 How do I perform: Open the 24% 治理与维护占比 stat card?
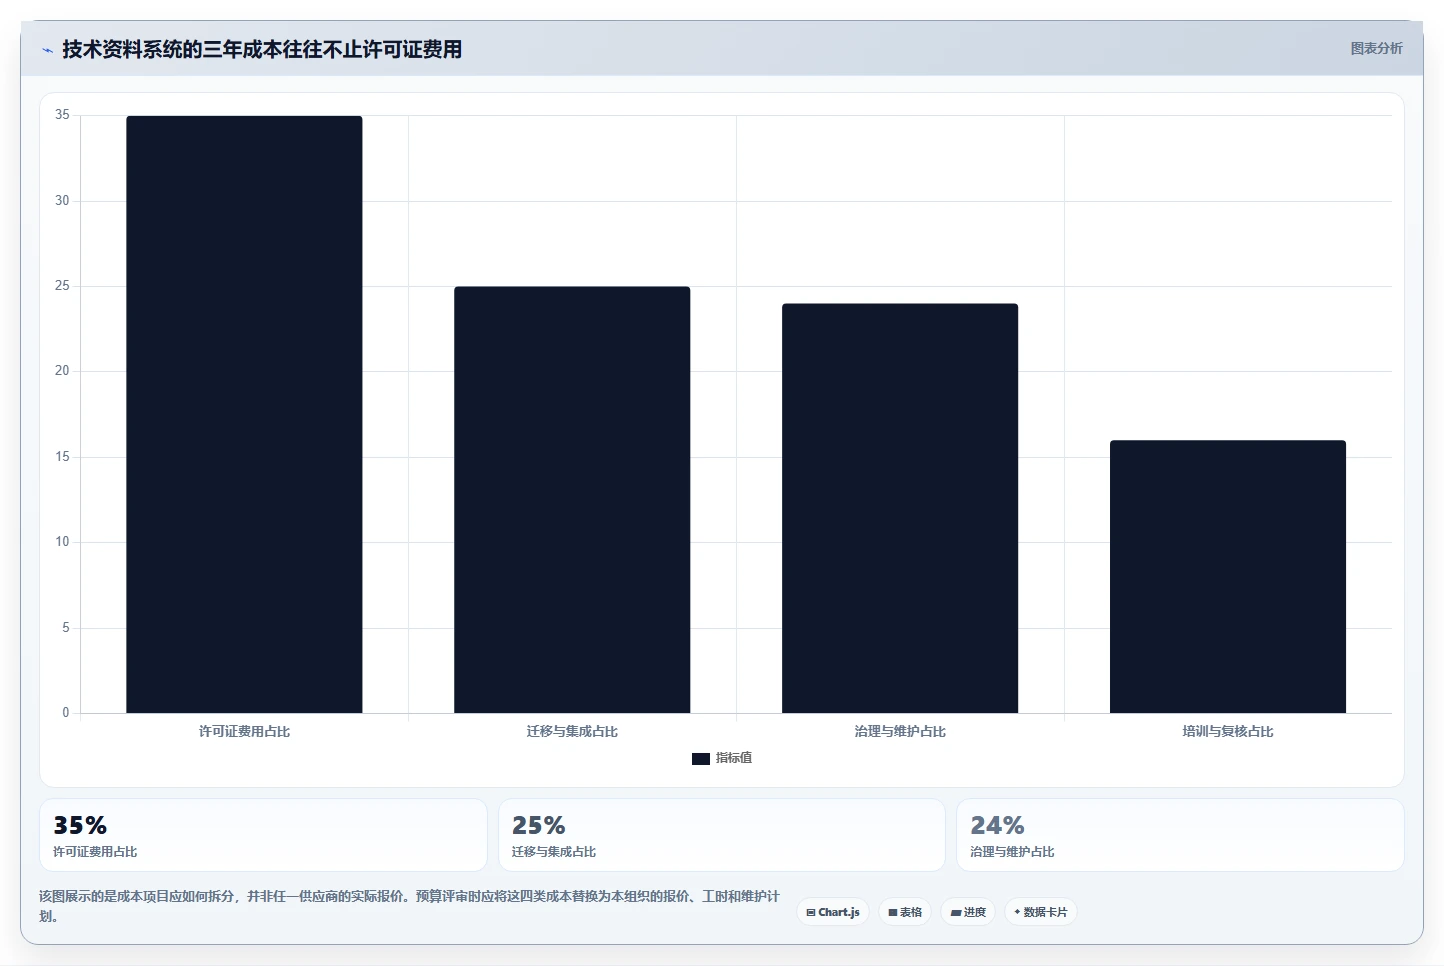coord(1180,835)
